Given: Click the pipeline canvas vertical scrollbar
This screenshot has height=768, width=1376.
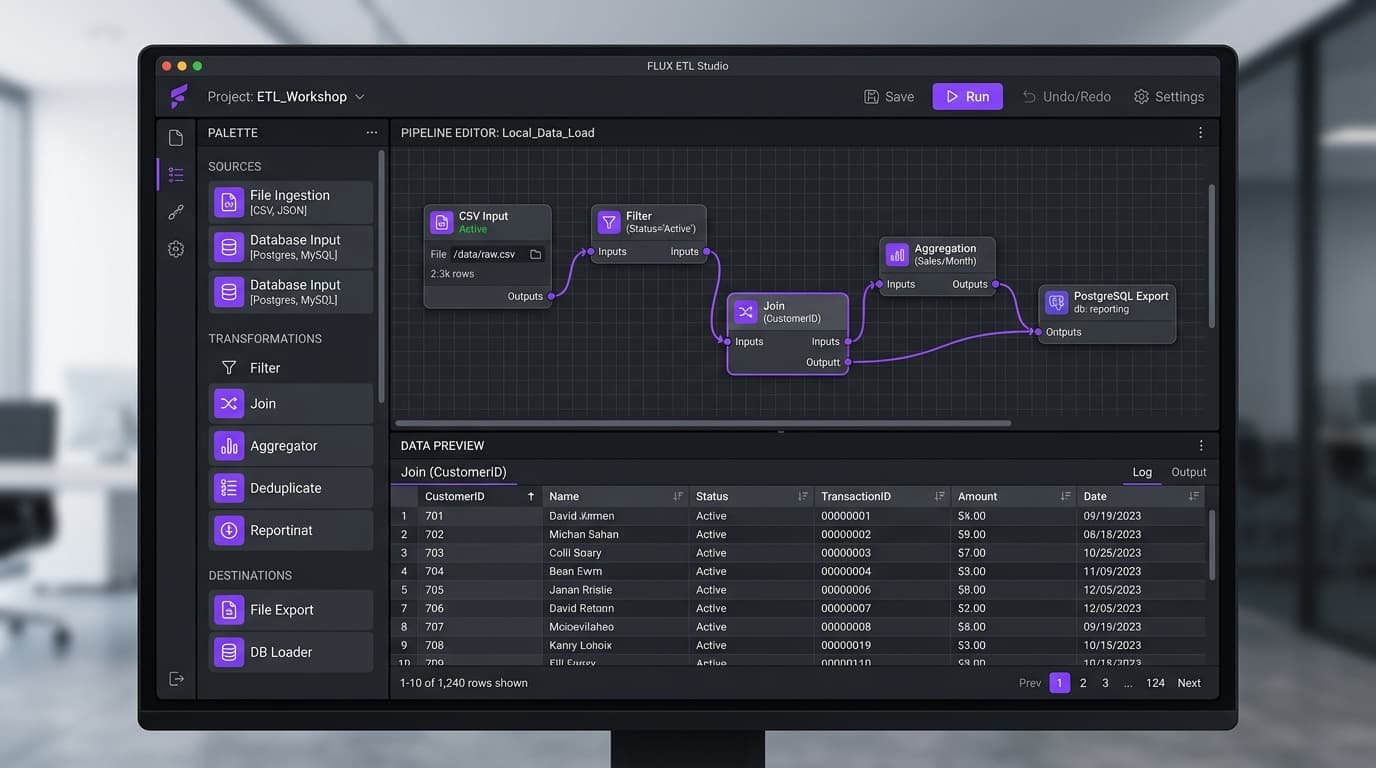Looking at the screenshot, I should (x=1213, y=255).
